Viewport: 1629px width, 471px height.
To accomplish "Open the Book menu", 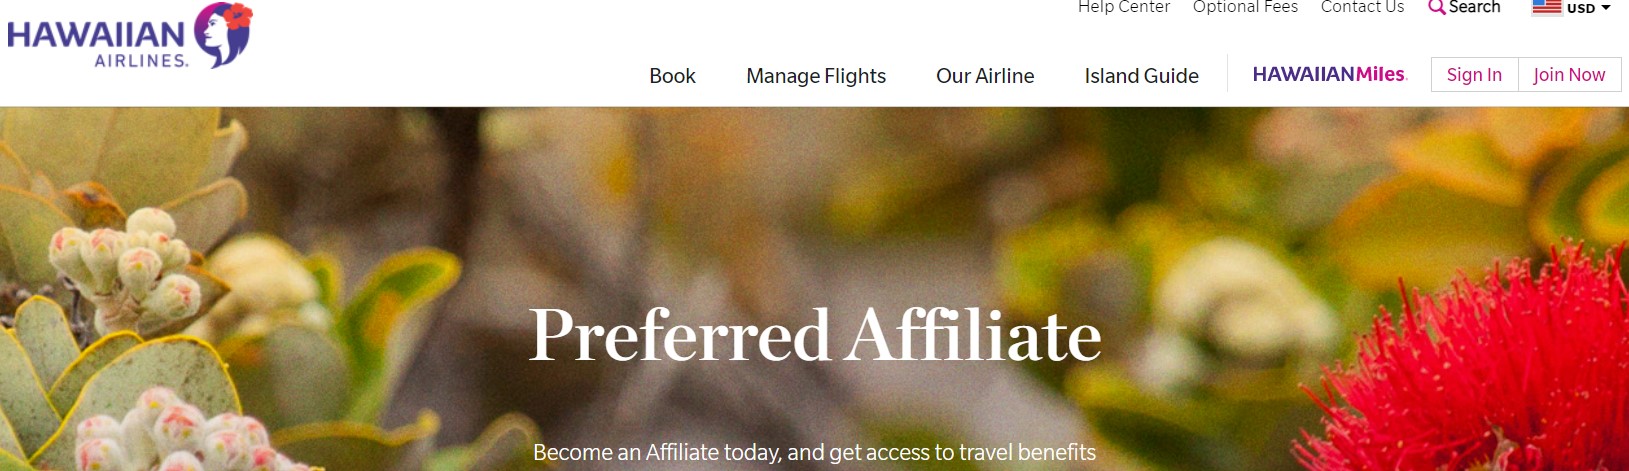I will click(672, 76).
